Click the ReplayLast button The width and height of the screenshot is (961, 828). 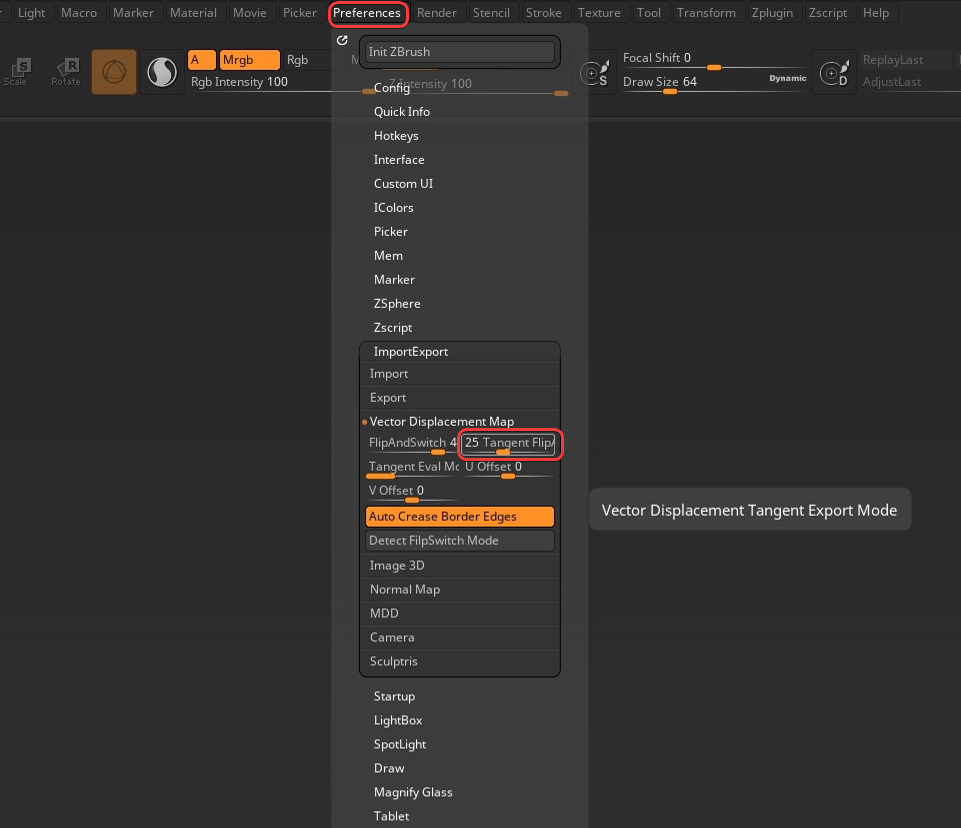pyautogui.click(x=906, y=60)
